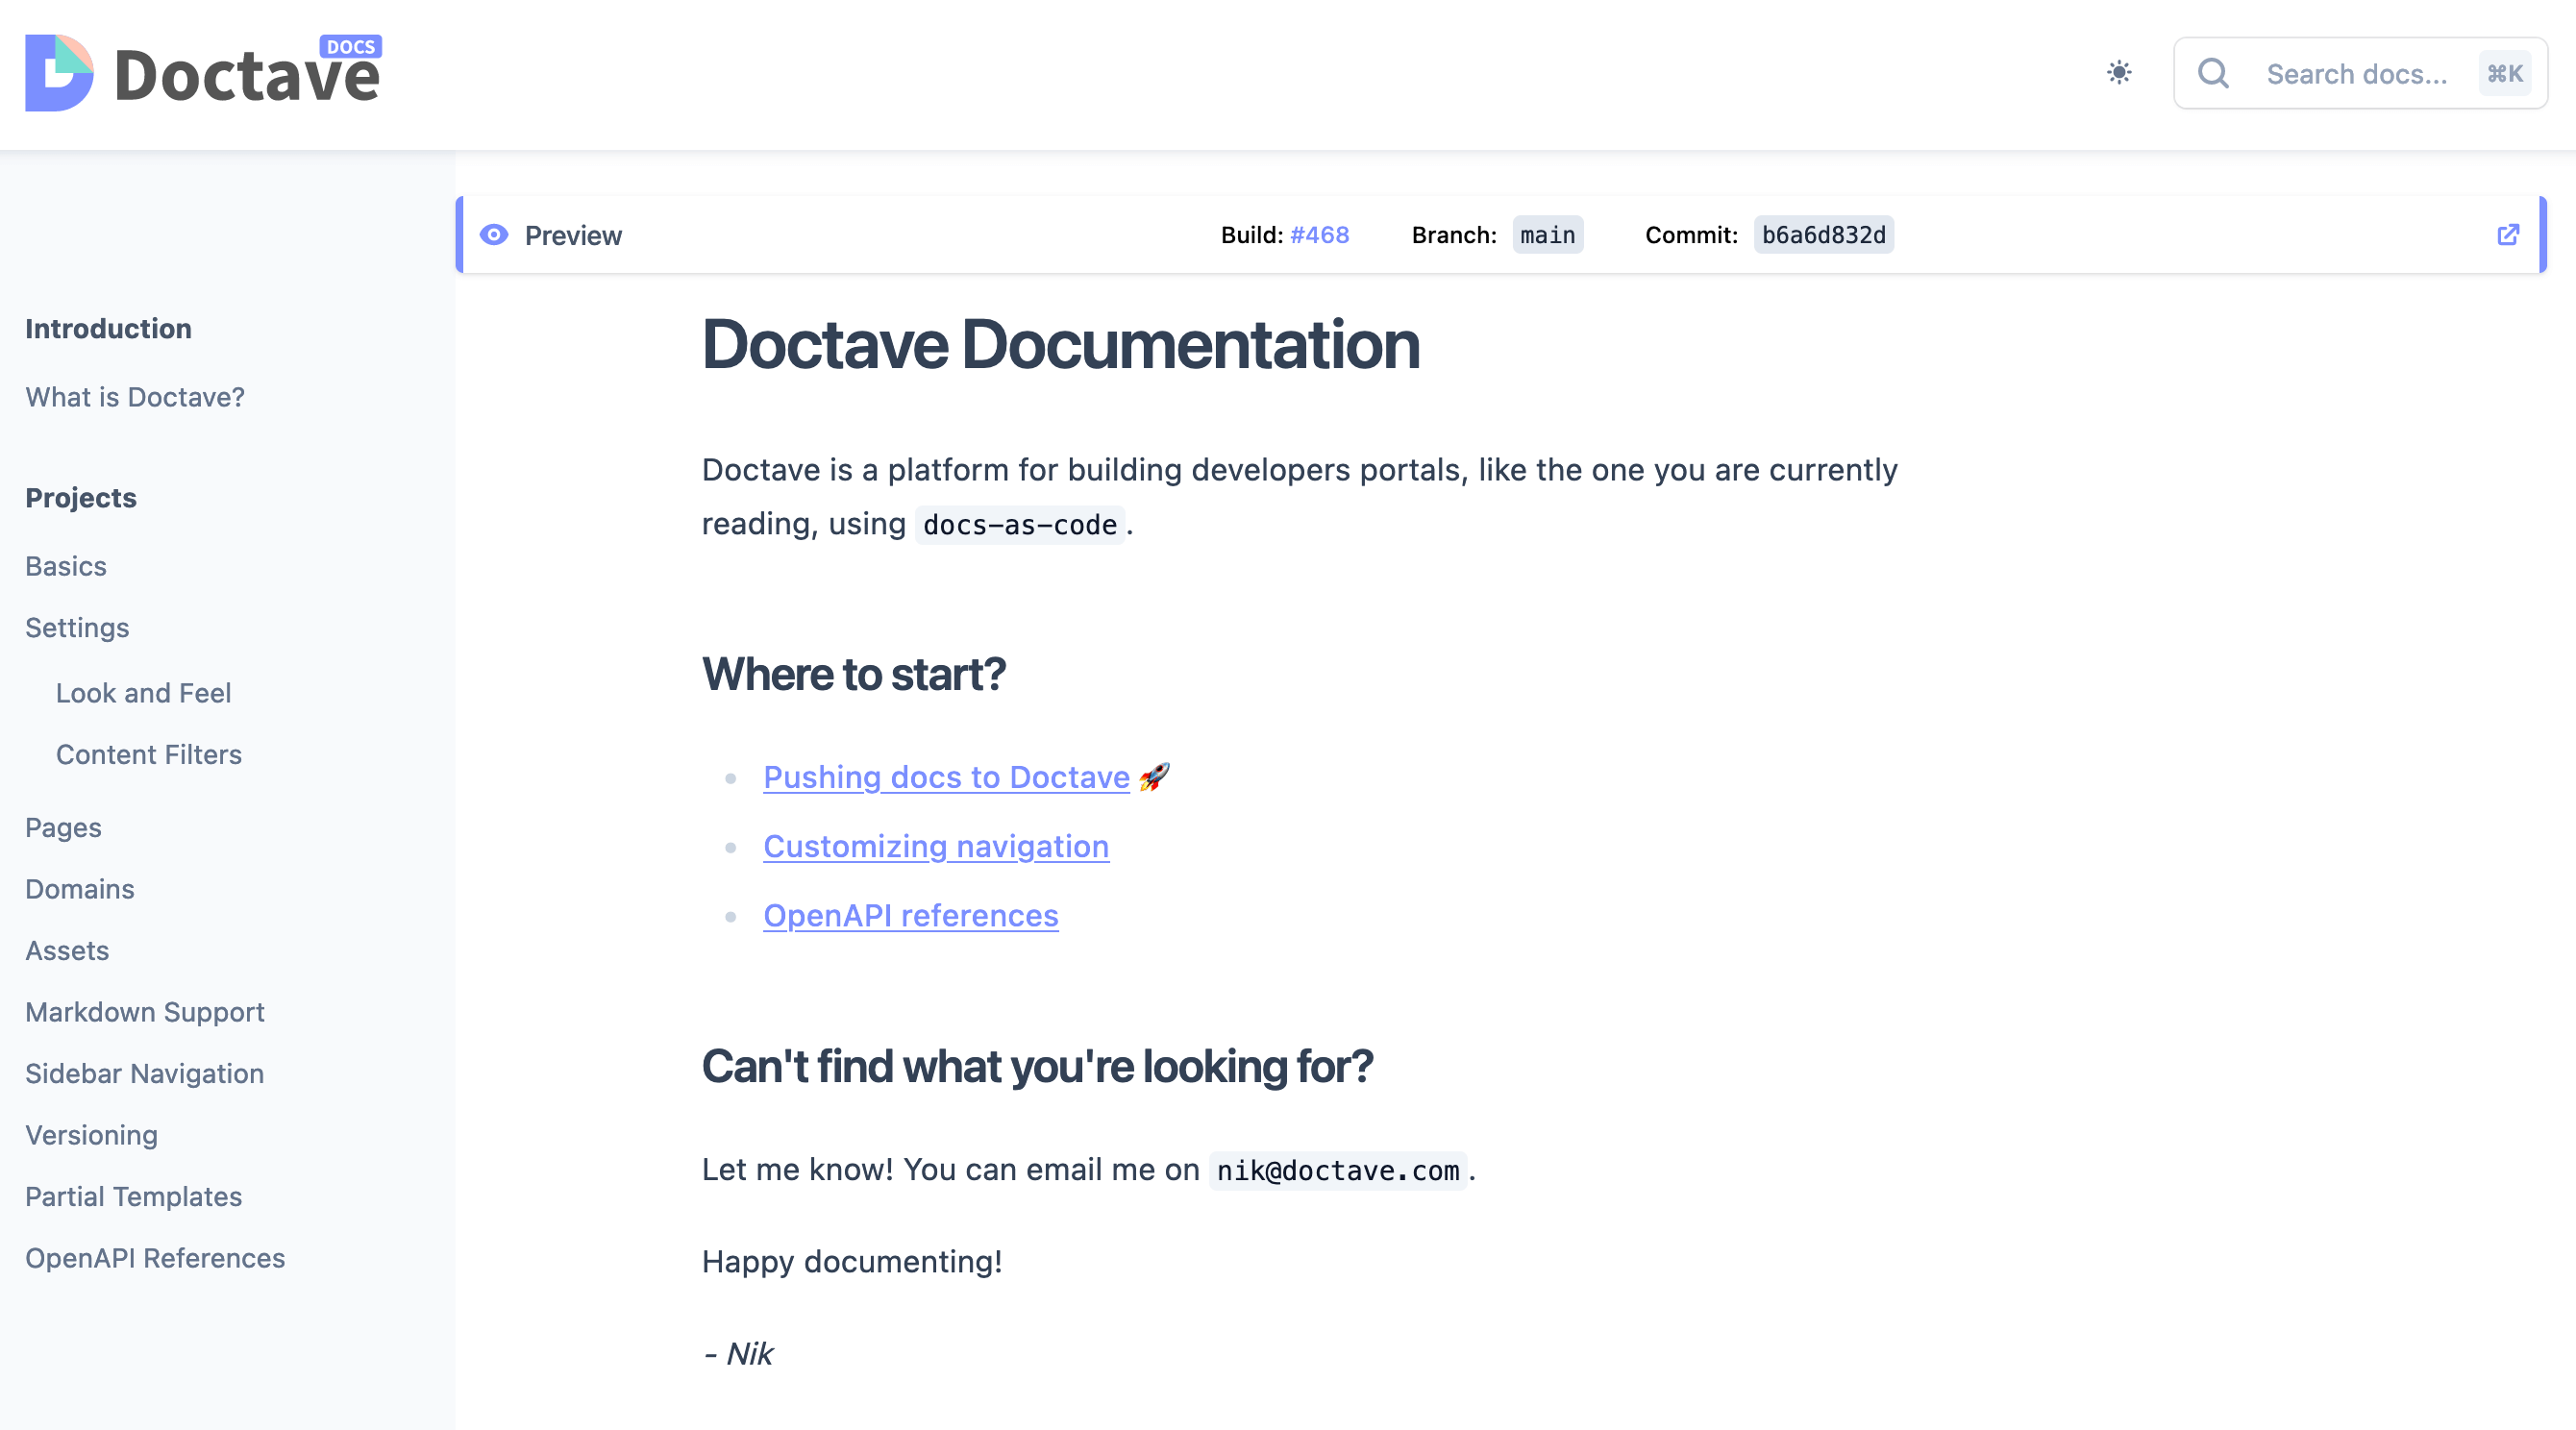Toggle light/dark mode sun icon
Image resolution: width=2576 pixels, height=1430 pixels.
(2118, 72)
